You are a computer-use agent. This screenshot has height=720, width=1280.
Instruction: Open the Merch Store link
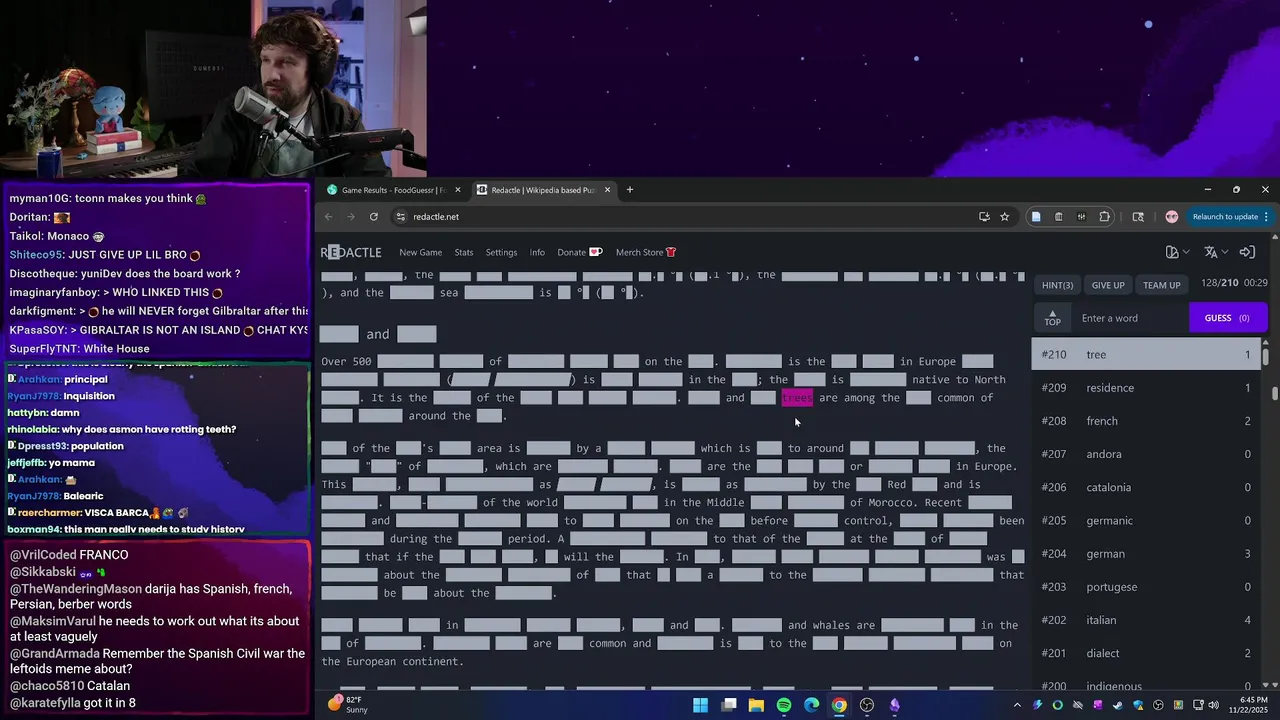645,252
